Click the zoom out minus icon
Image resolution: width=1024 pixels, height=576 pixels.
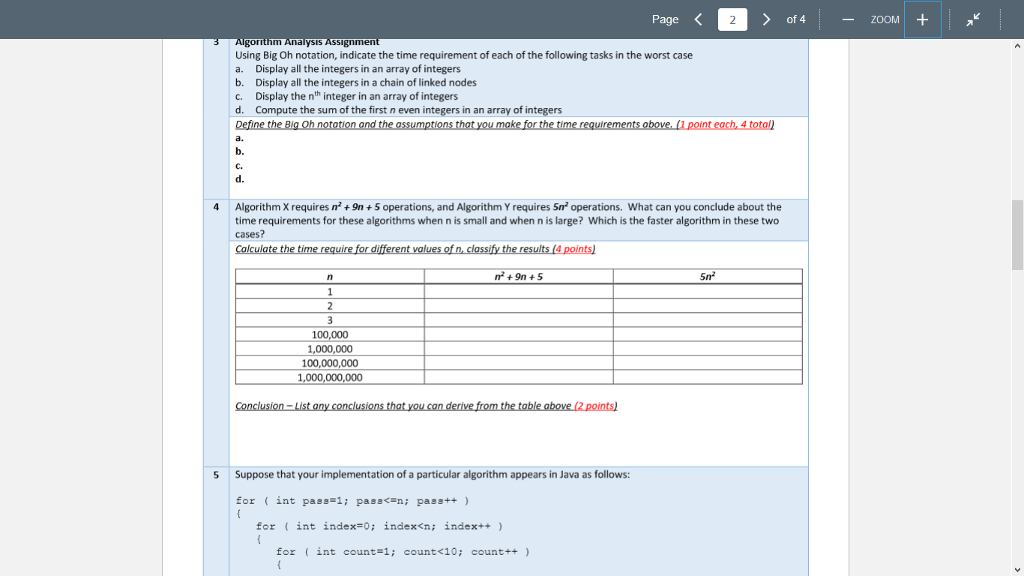pyautogui.click(x=849, y=19)
